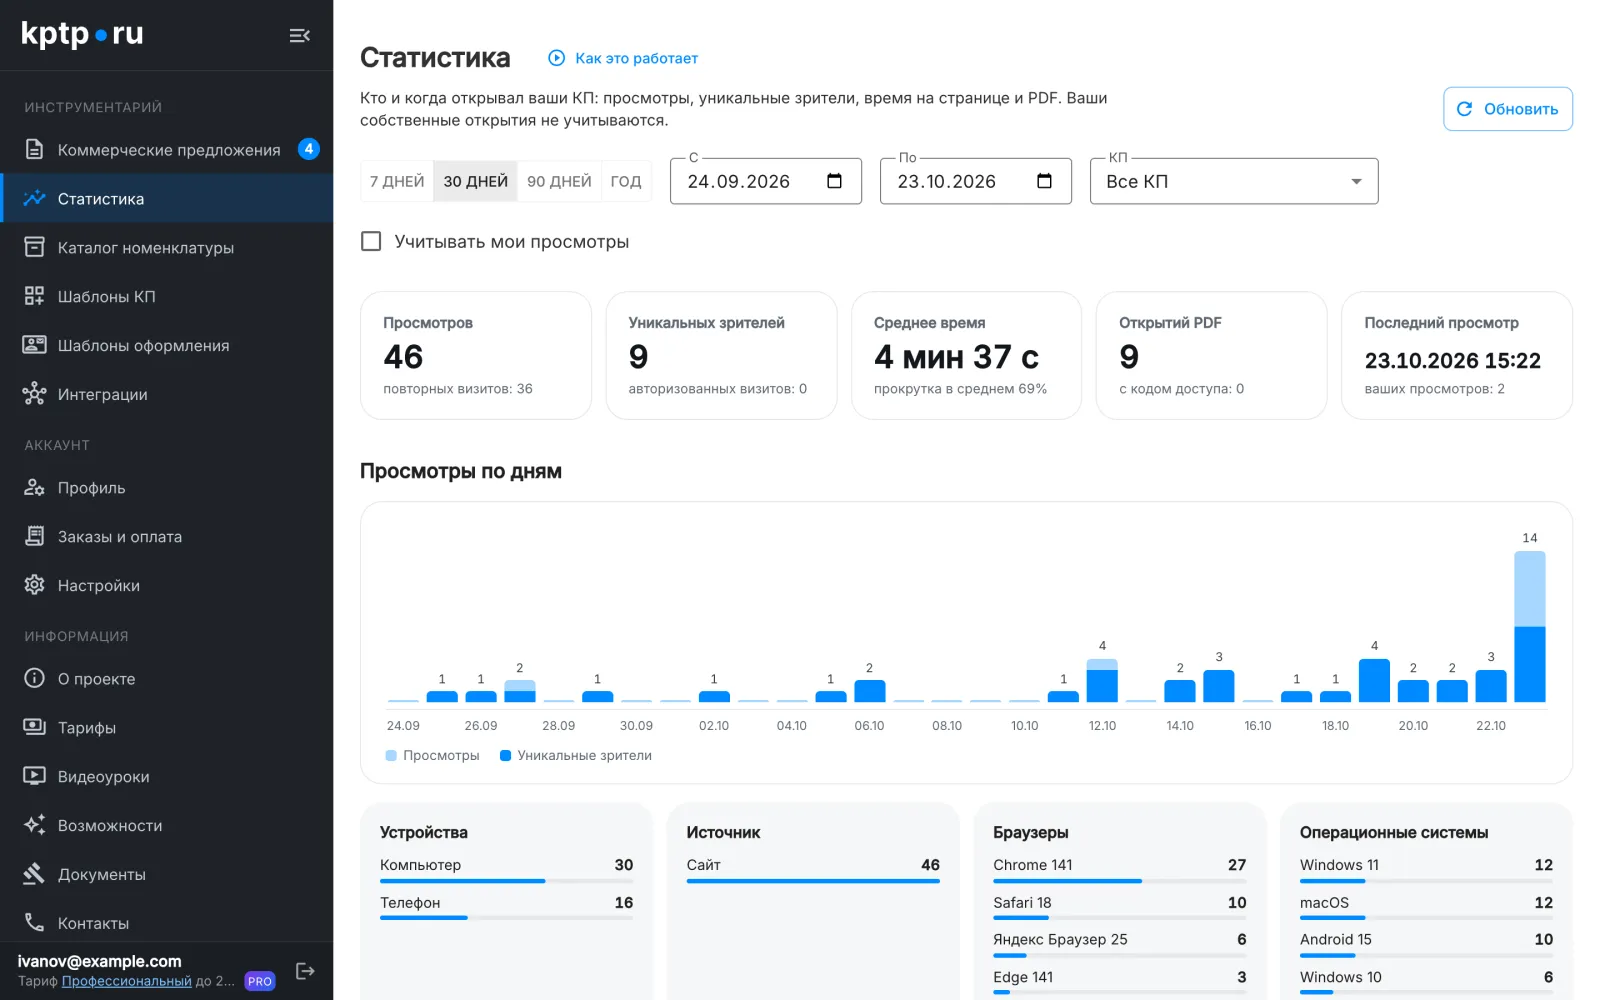1600x1000 pixels.
Task: Click the end date field 23.10.2026
Action: (x=976, y=181)
